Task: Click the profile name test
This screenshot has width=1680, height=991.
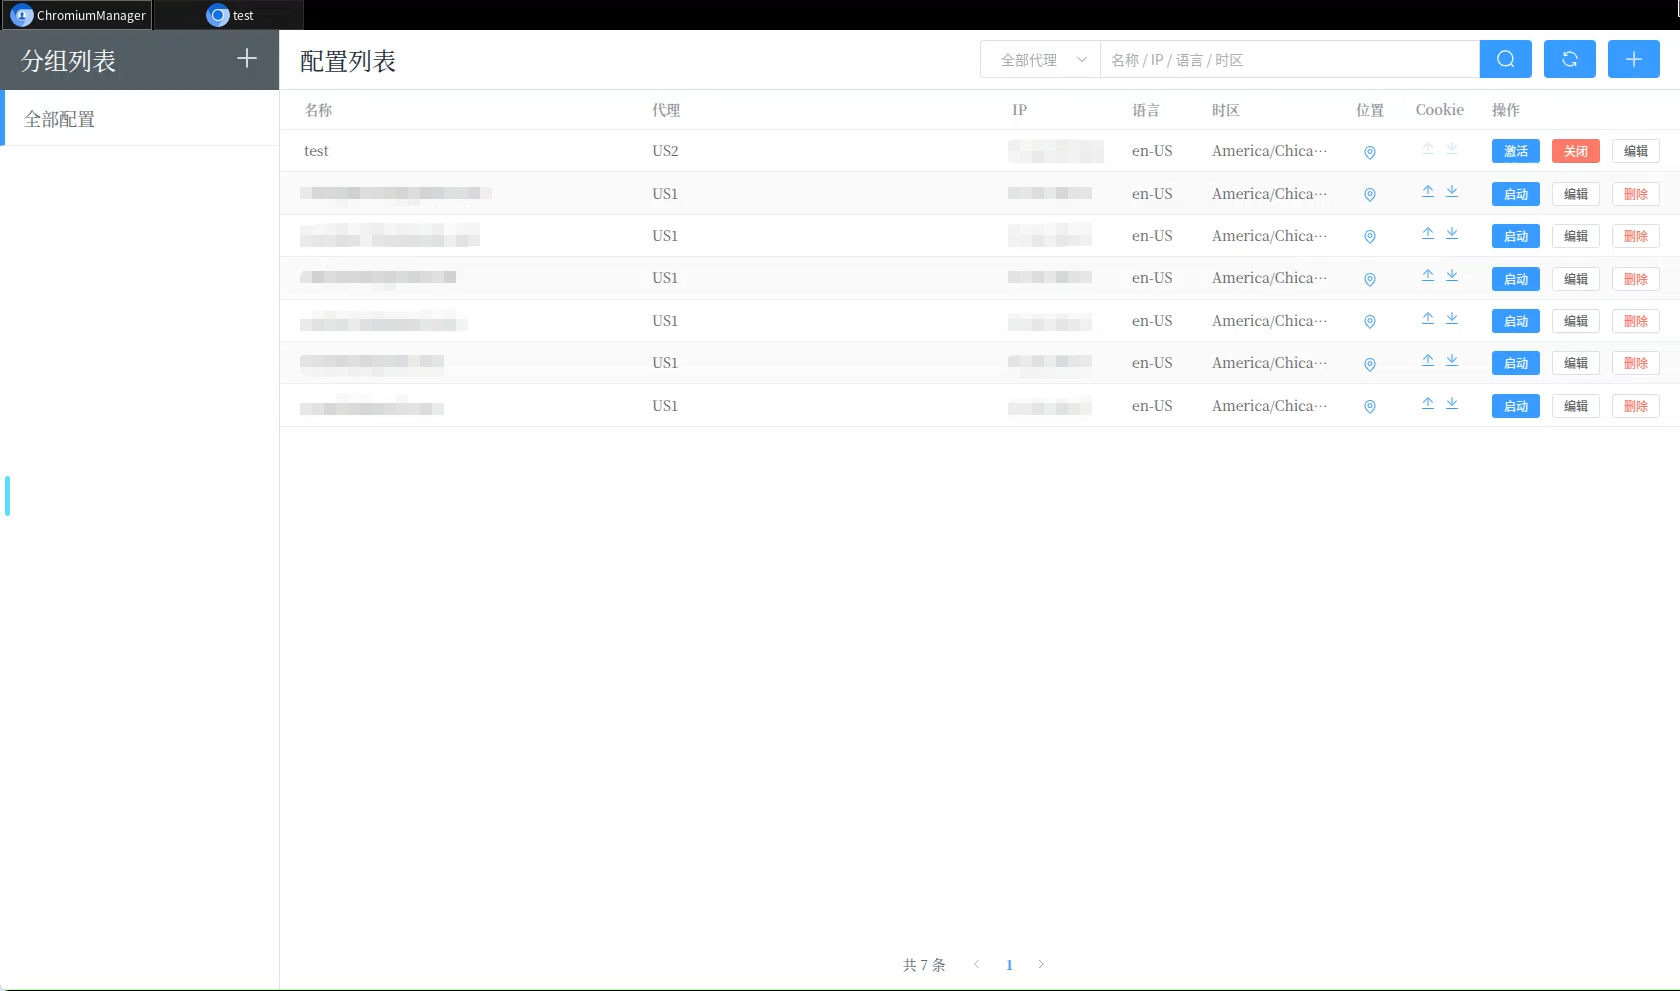Action: coord(316,151)
